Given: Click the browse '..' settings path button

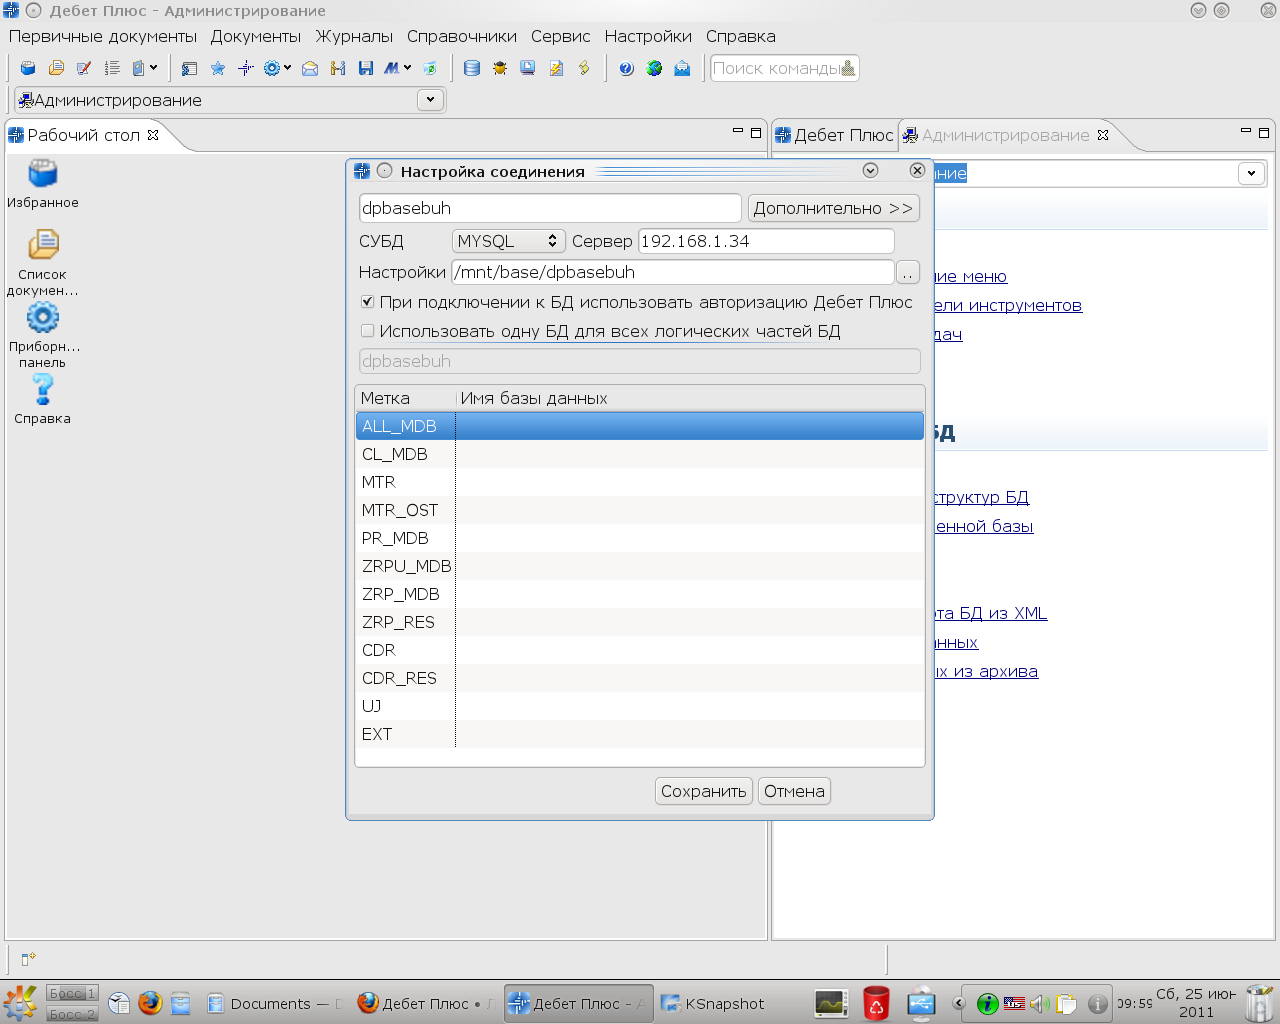Looking at the screenshot, I should pos(908,272).
